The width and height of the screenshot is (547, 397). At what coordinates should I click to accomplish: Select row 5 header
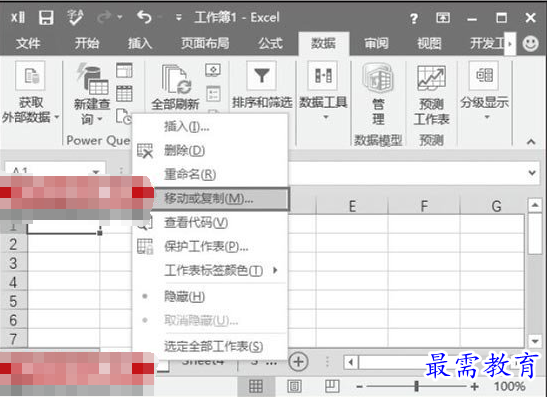point(13,300)
